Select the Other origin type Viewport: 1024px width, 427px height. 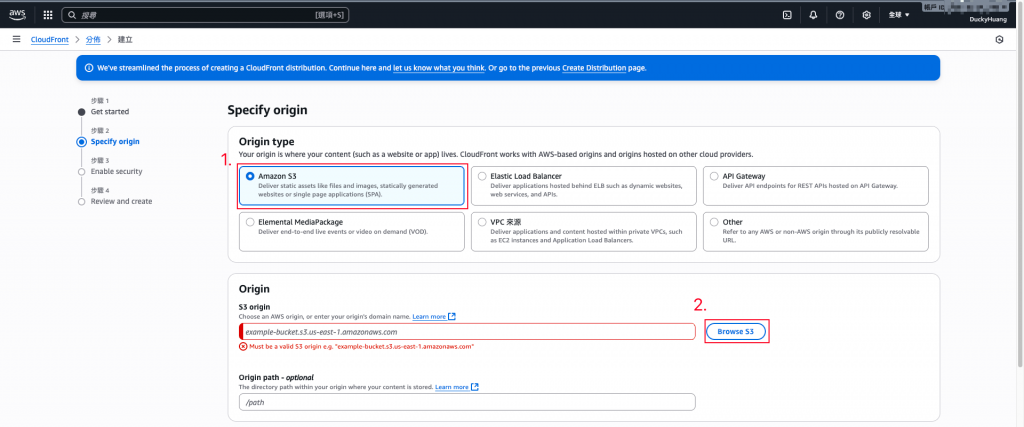click(816, 231)
